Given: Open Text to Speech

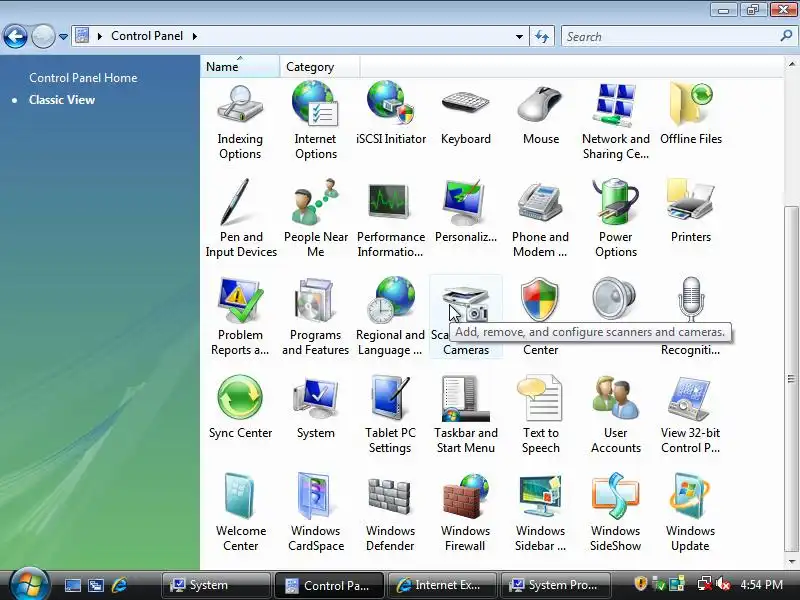Looking at the screenshot, I should coord(541,415).
